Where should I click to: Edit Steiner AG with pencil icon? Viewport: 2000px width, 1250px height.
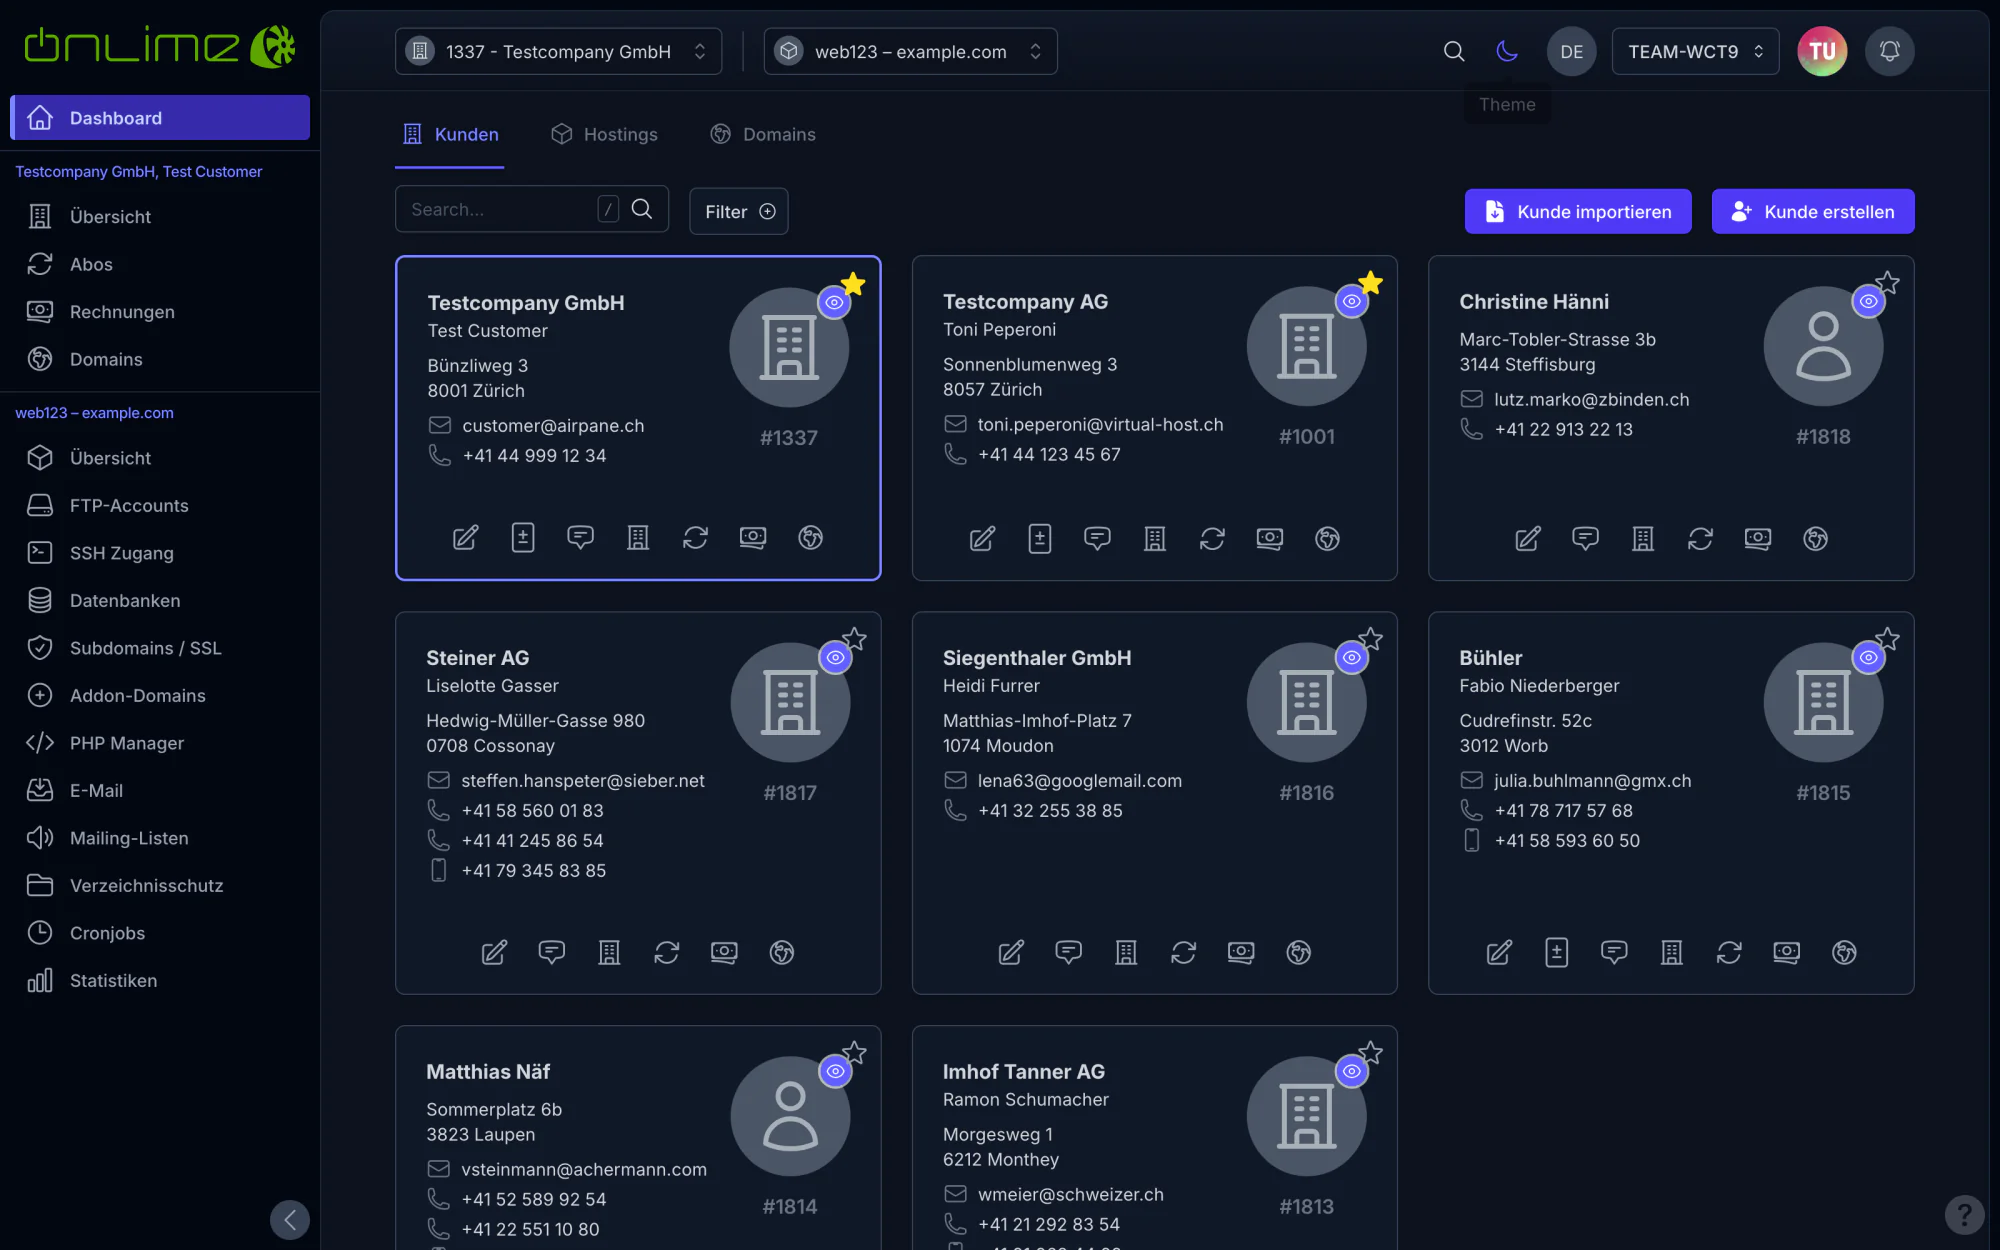(494, 953)
